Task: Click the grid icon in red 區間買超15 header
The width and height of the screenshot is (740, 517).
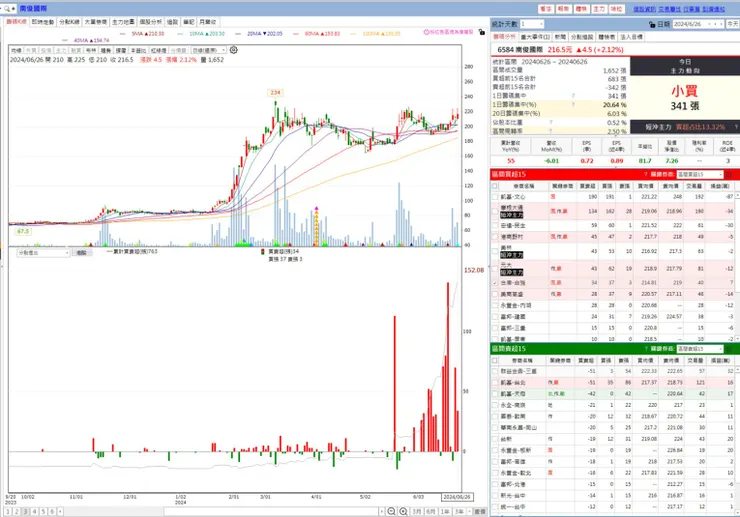Action: click(x=729, y=175)
